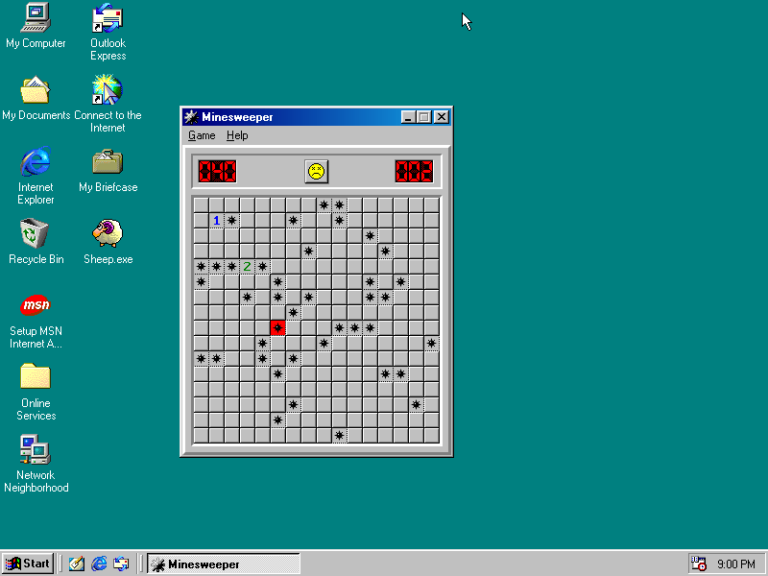Select the Online Services folder icon

(x=36, y=392)
